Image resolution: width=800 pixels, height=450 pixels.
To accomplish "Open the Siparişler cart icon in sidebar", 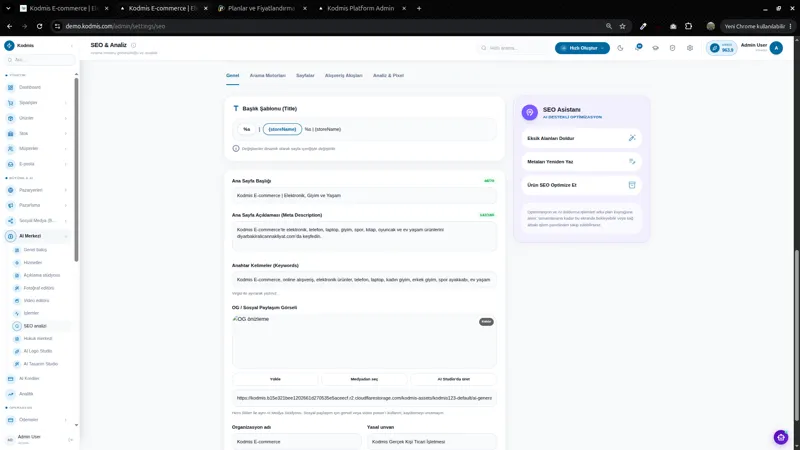I will [10, 103].
